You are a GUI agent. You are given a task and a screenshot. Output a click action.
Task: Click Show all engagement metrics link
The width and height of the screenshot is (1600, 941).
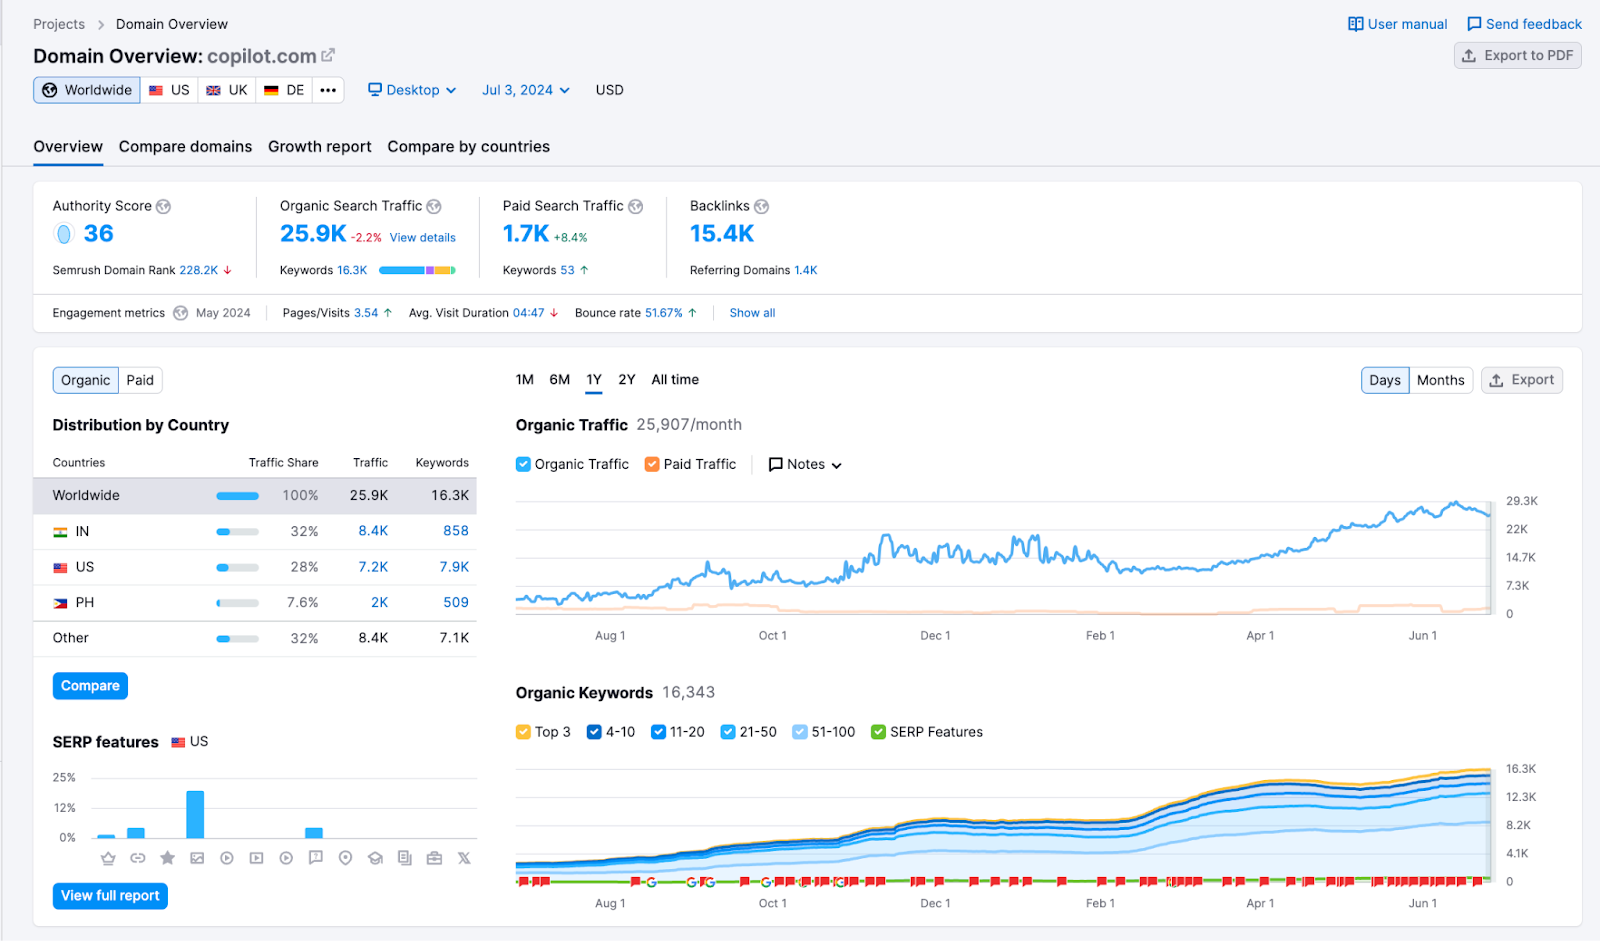[752, 313]
